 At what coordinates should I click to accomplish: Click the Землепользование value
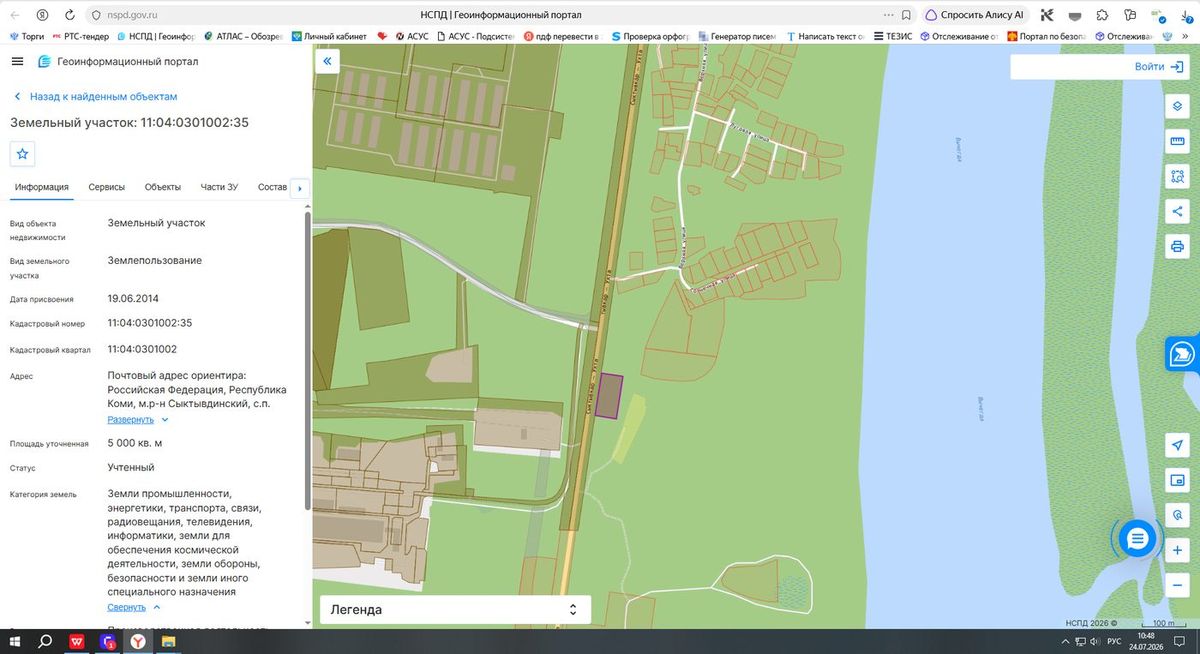pos(155,261)
